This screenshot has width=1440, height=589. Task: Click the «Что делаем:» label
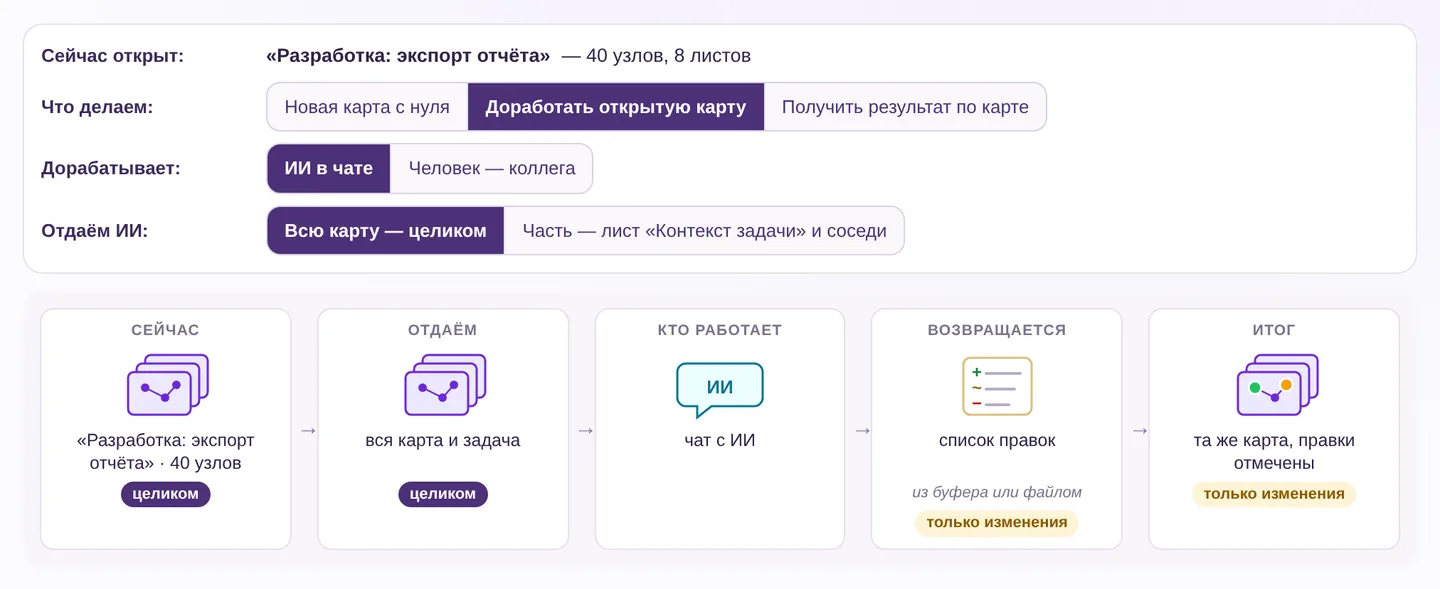[x=97, y=107]
